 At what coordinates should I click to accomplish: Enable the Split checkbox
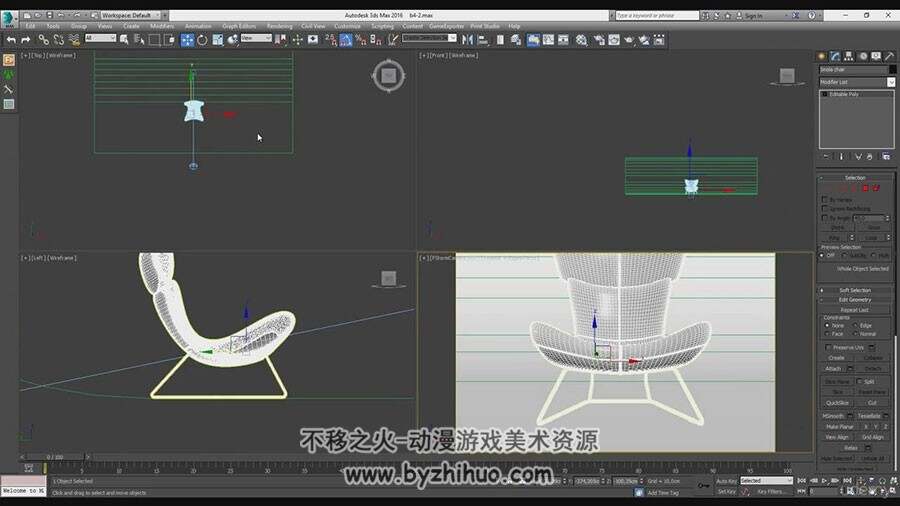click(x=859, y=381)
